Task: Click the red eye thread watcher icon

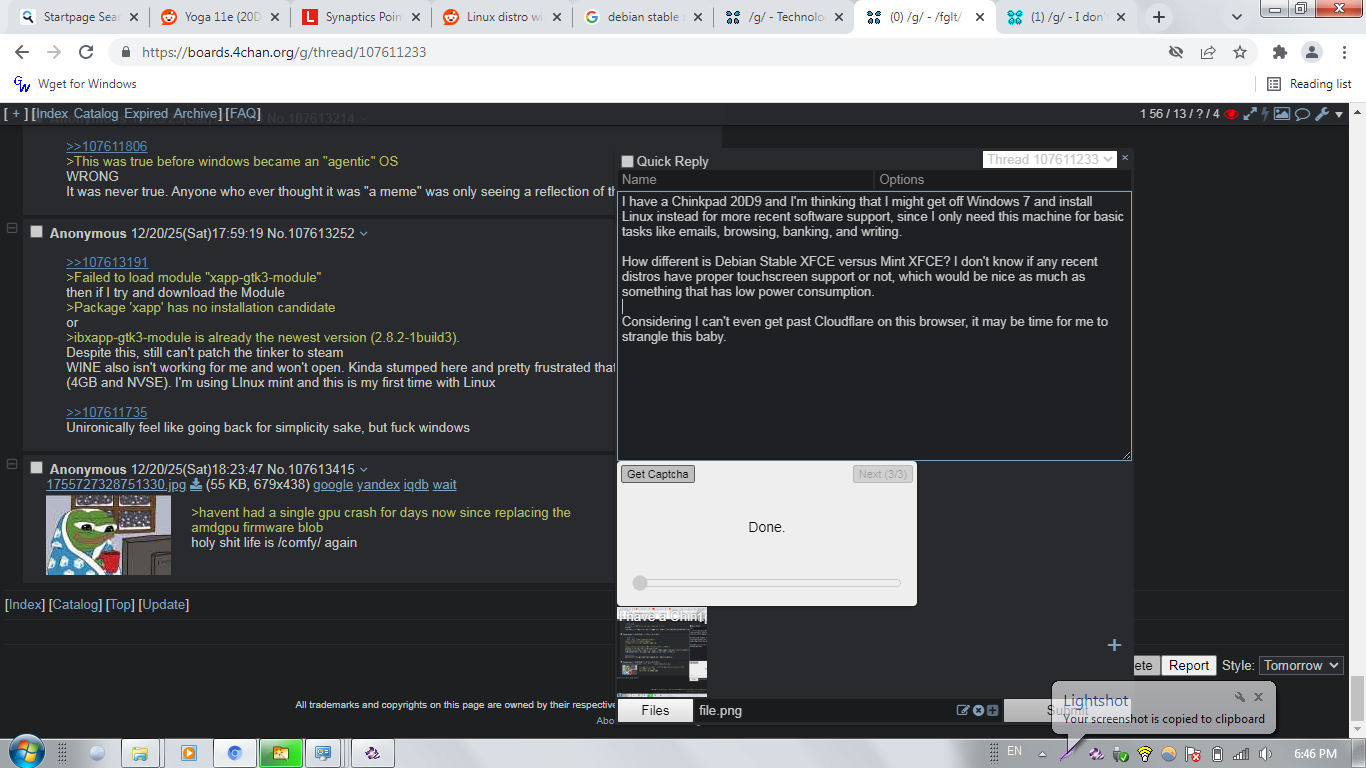Action: (1231, 114)
